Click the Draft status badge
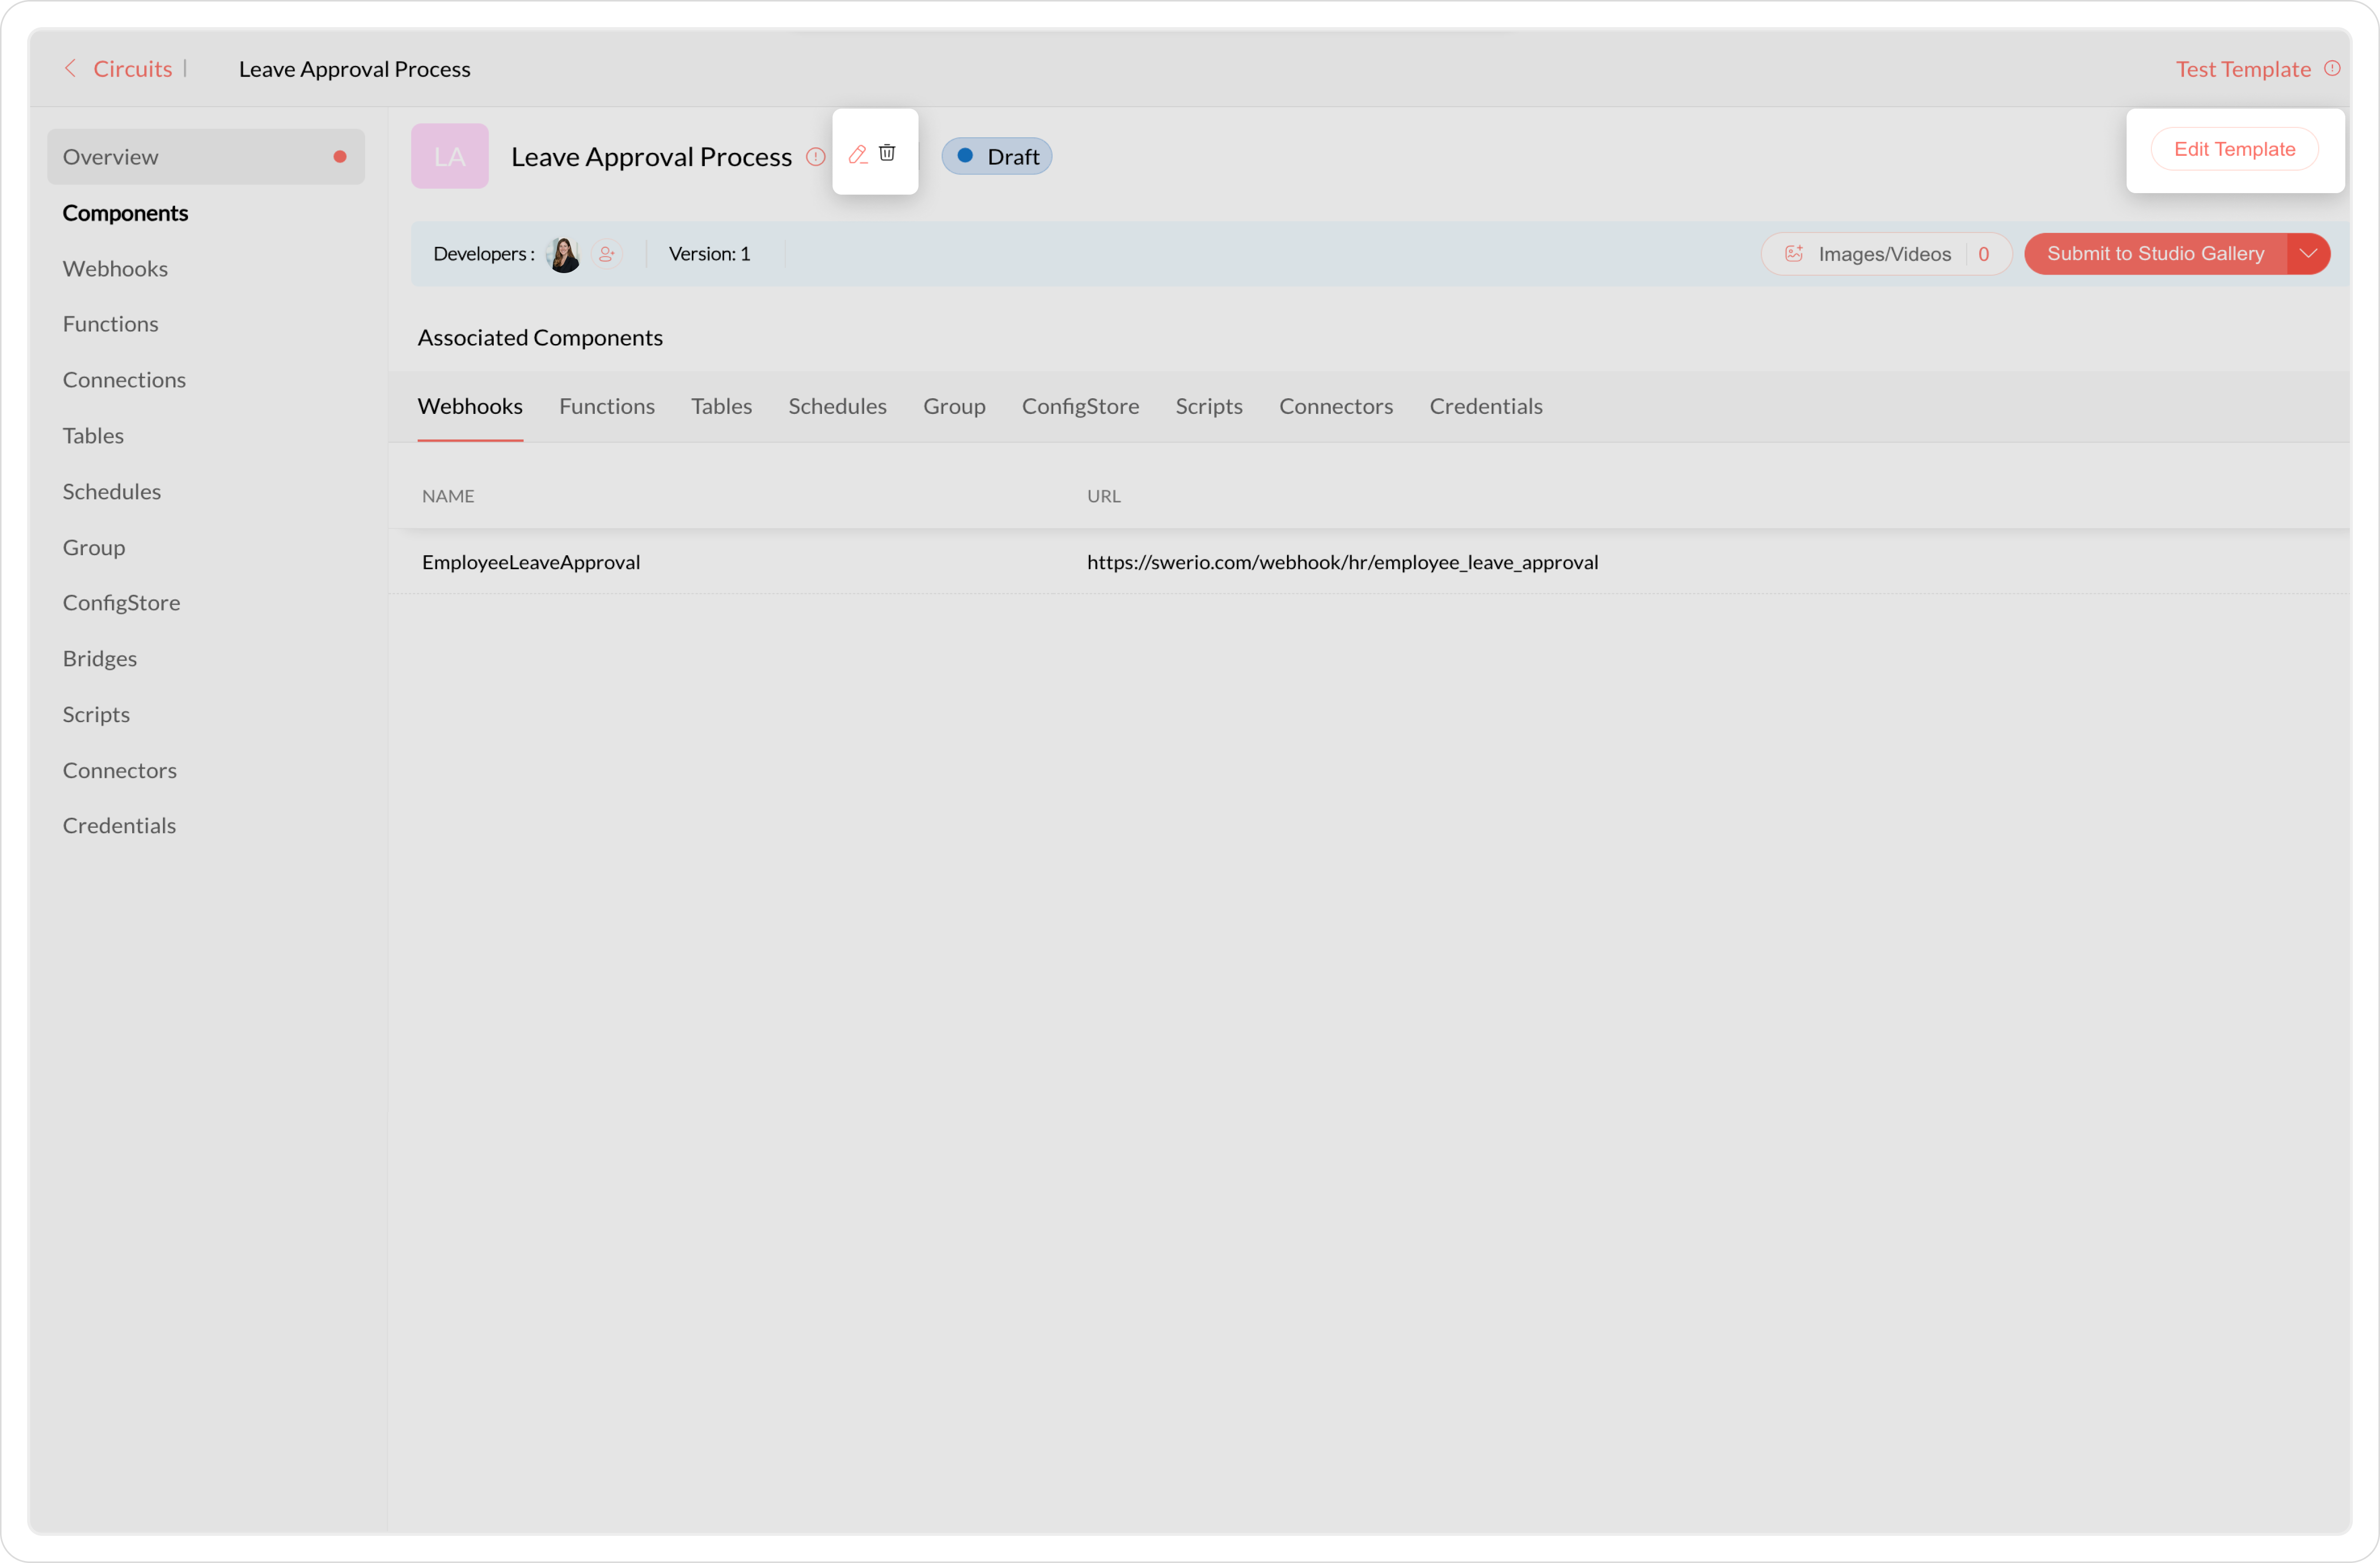The image size is (2380, 1563). pyautogui.click(x=997, y=156)
